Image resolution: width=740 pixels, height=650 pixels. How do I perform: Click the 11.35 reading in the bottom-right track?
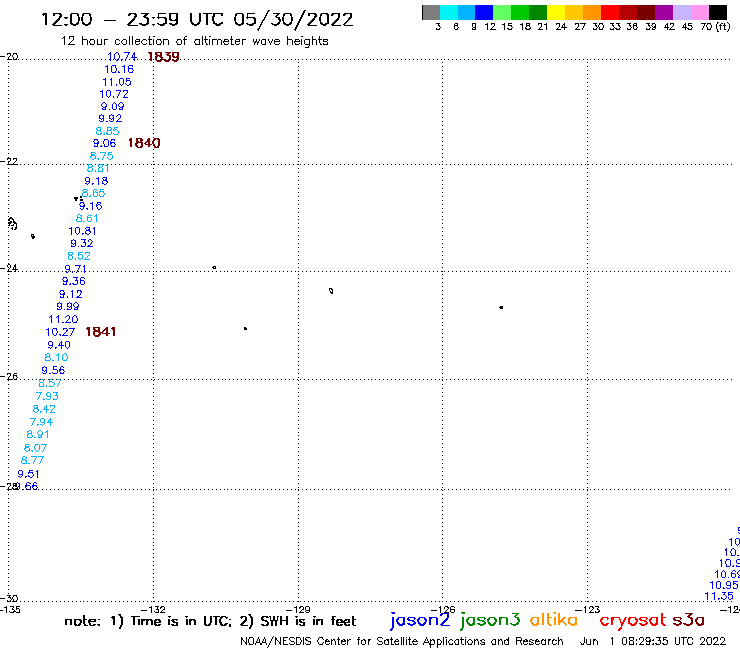pyautogui.click(x=719, y=596)
